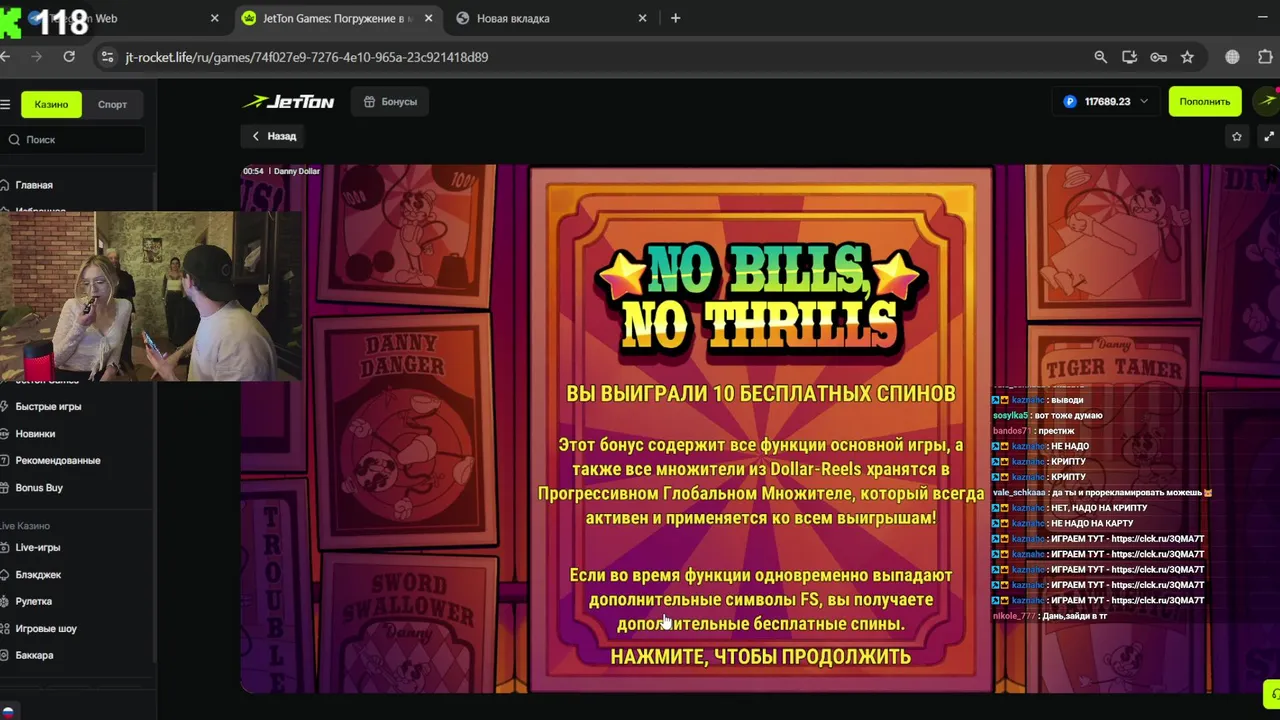Open Баккара in the sidebar
Image resolution: width=1280 pixels, height=720 pixels.
tap(34, 655)
